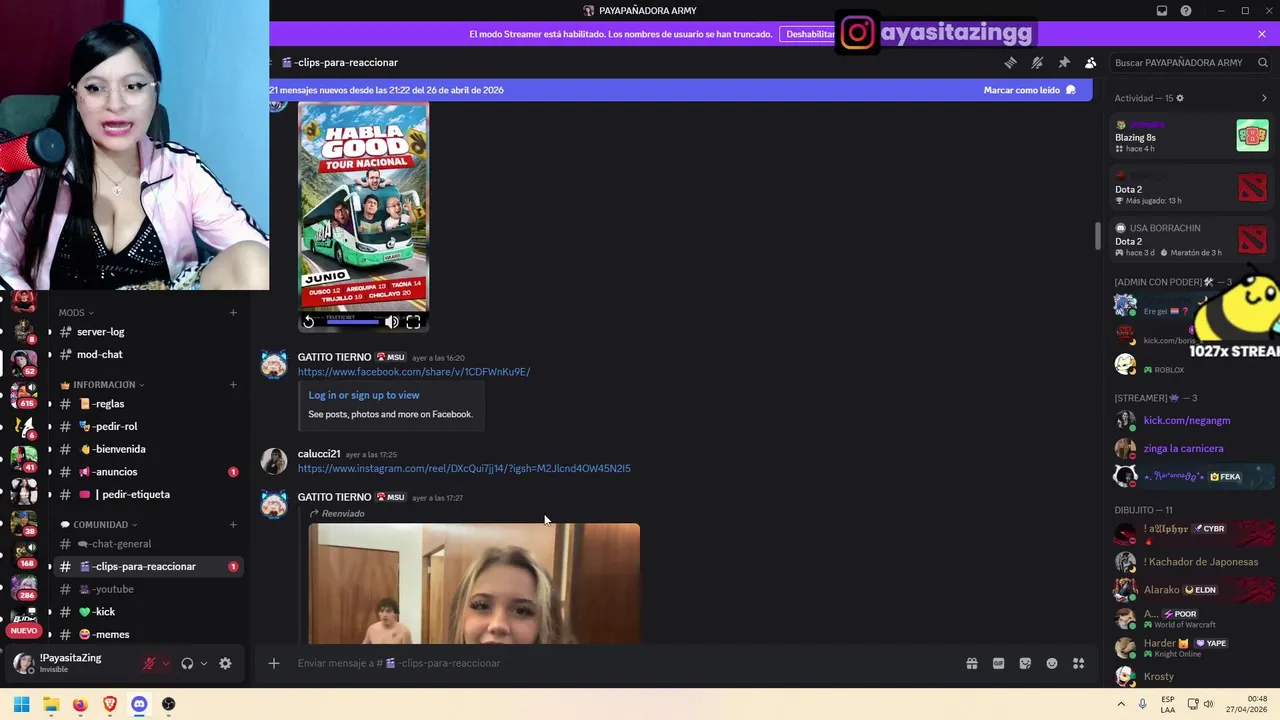Open the emoji picker
The image size is (1280, 720).
(x=1052, y=663)
